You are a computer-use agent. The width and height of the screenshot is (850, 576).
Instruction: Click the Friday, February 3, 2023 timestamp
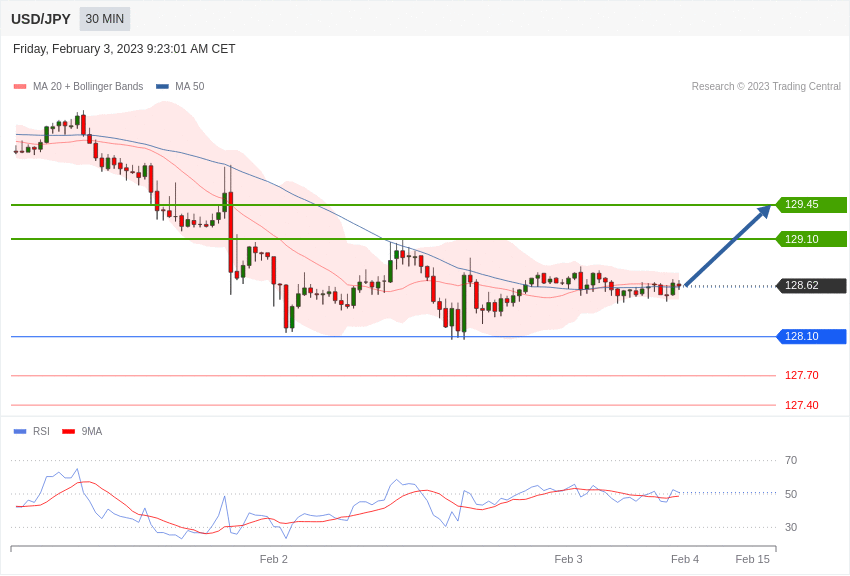click(x=124, y=49)
